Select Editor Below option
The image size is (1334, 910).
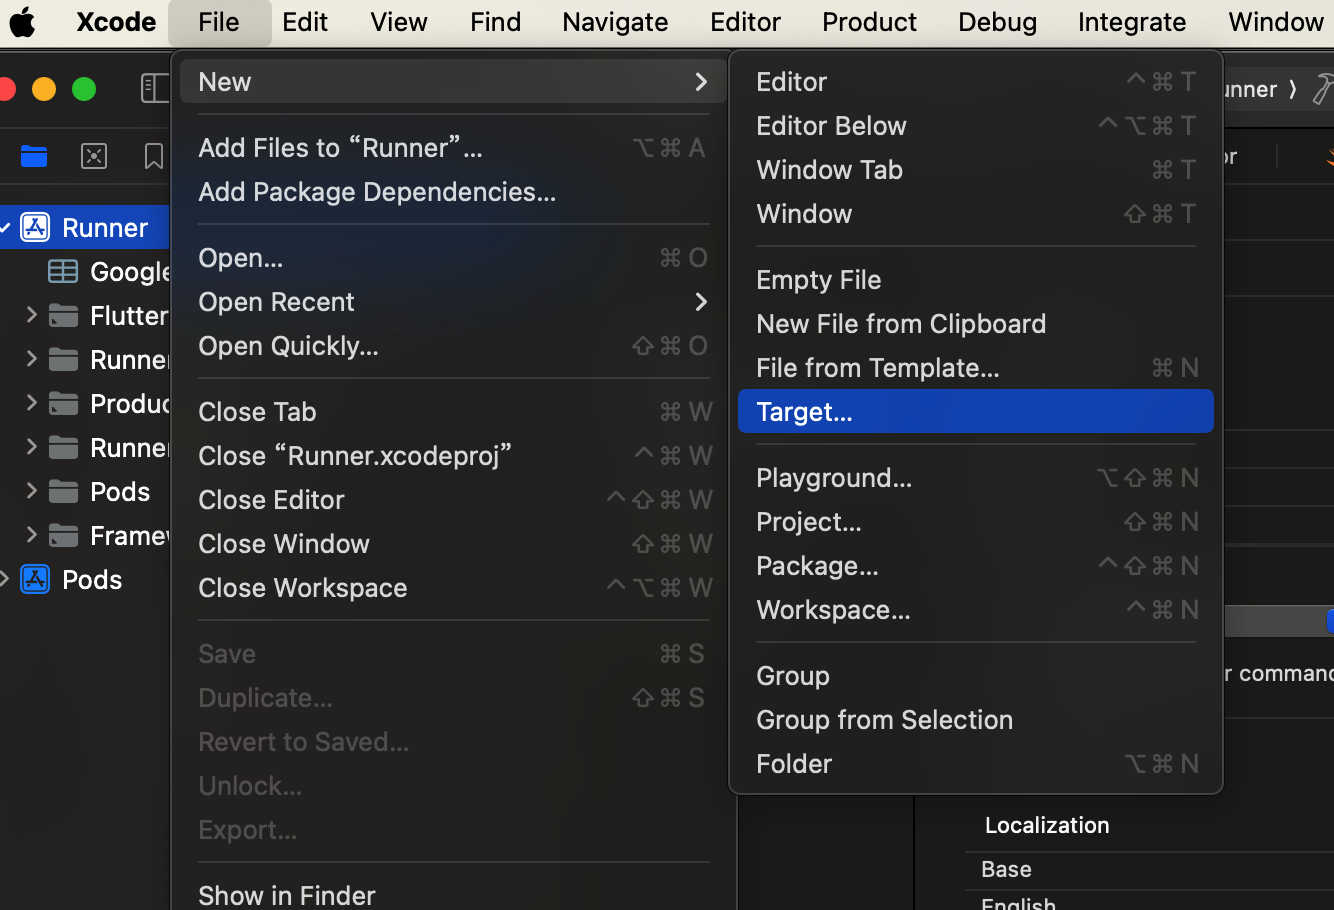tap(975, 125)
